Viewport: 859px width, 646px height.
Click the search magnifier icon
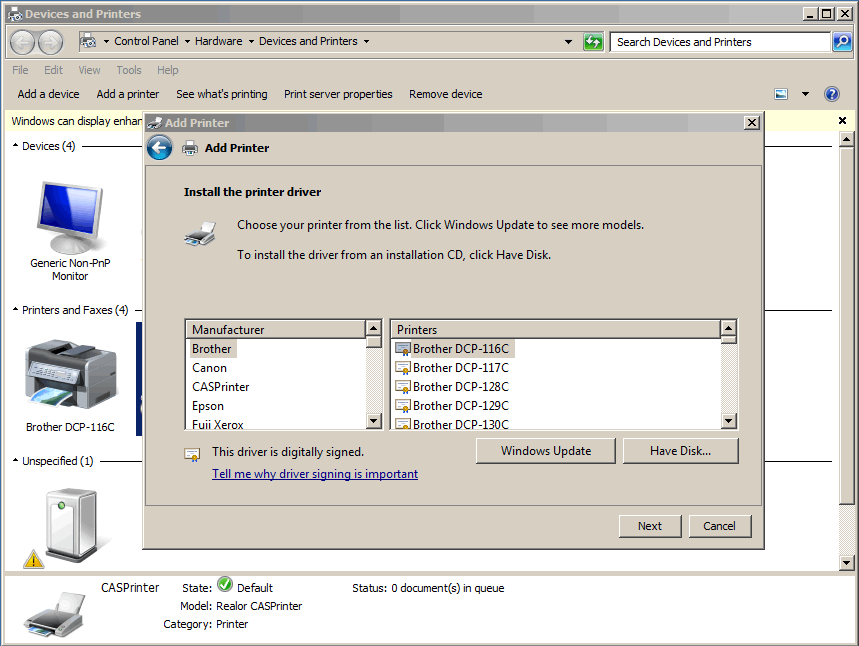pos(843,42)
